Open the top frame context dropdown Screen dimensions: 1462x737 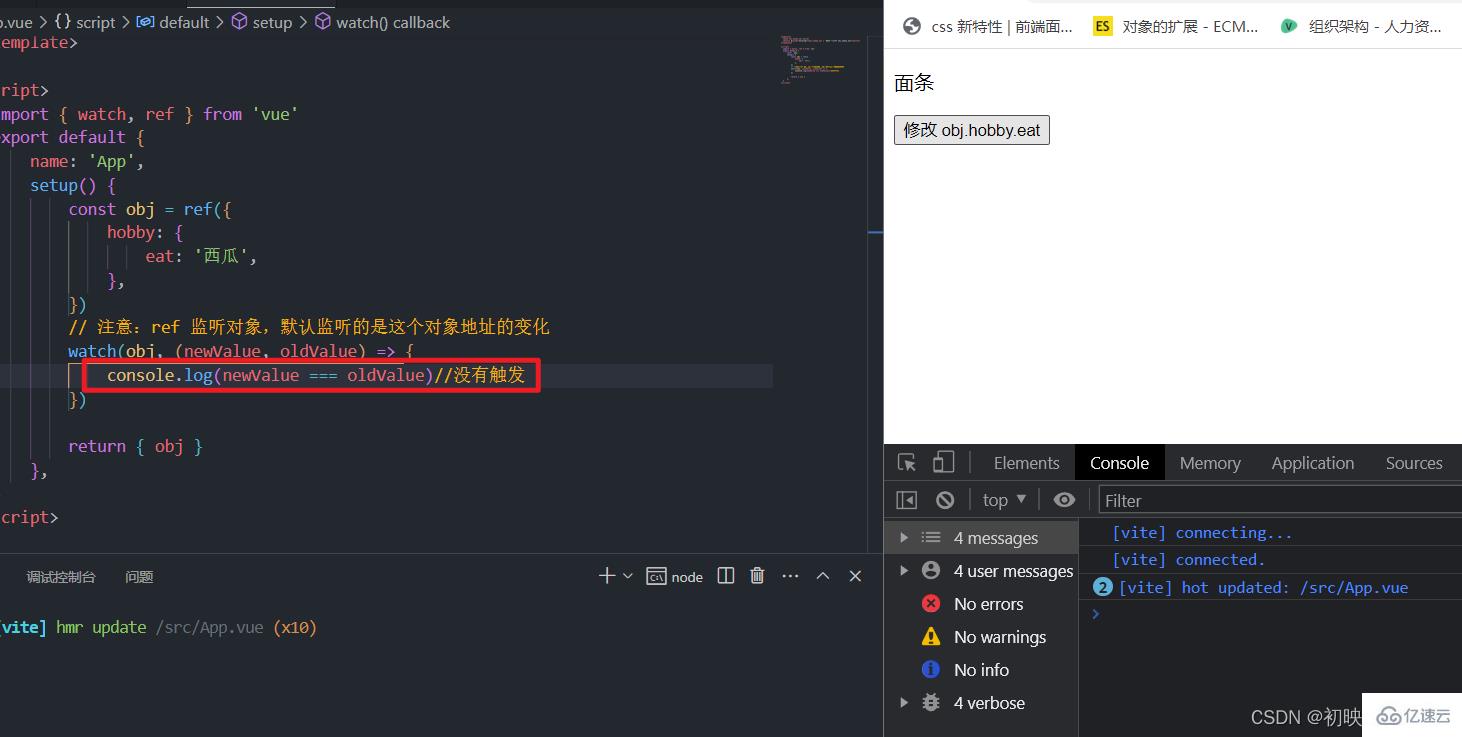pyautogui.click(x=1002, y=499)
